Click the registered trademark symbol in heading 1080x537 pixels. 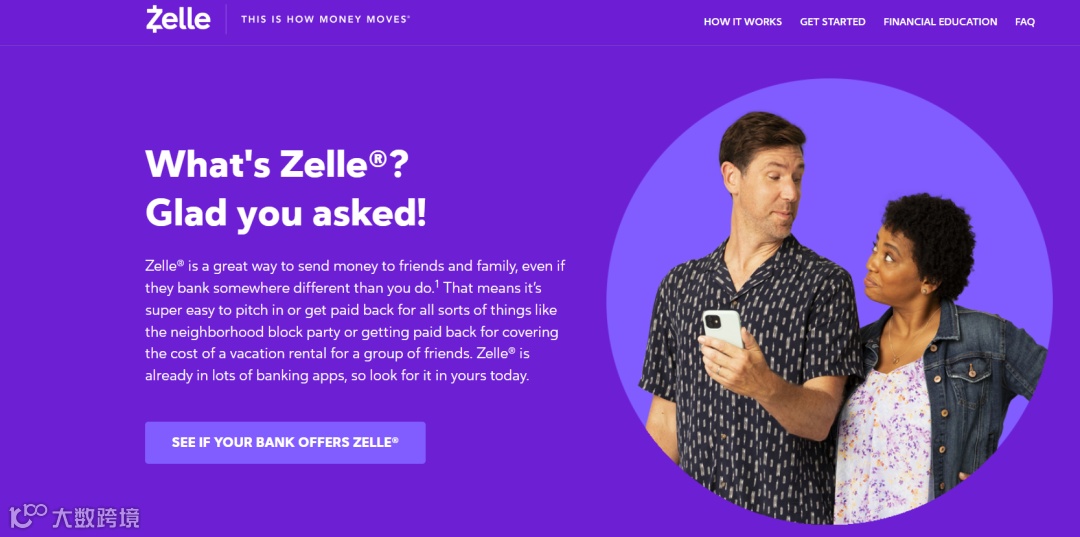[x=377, y=160]
